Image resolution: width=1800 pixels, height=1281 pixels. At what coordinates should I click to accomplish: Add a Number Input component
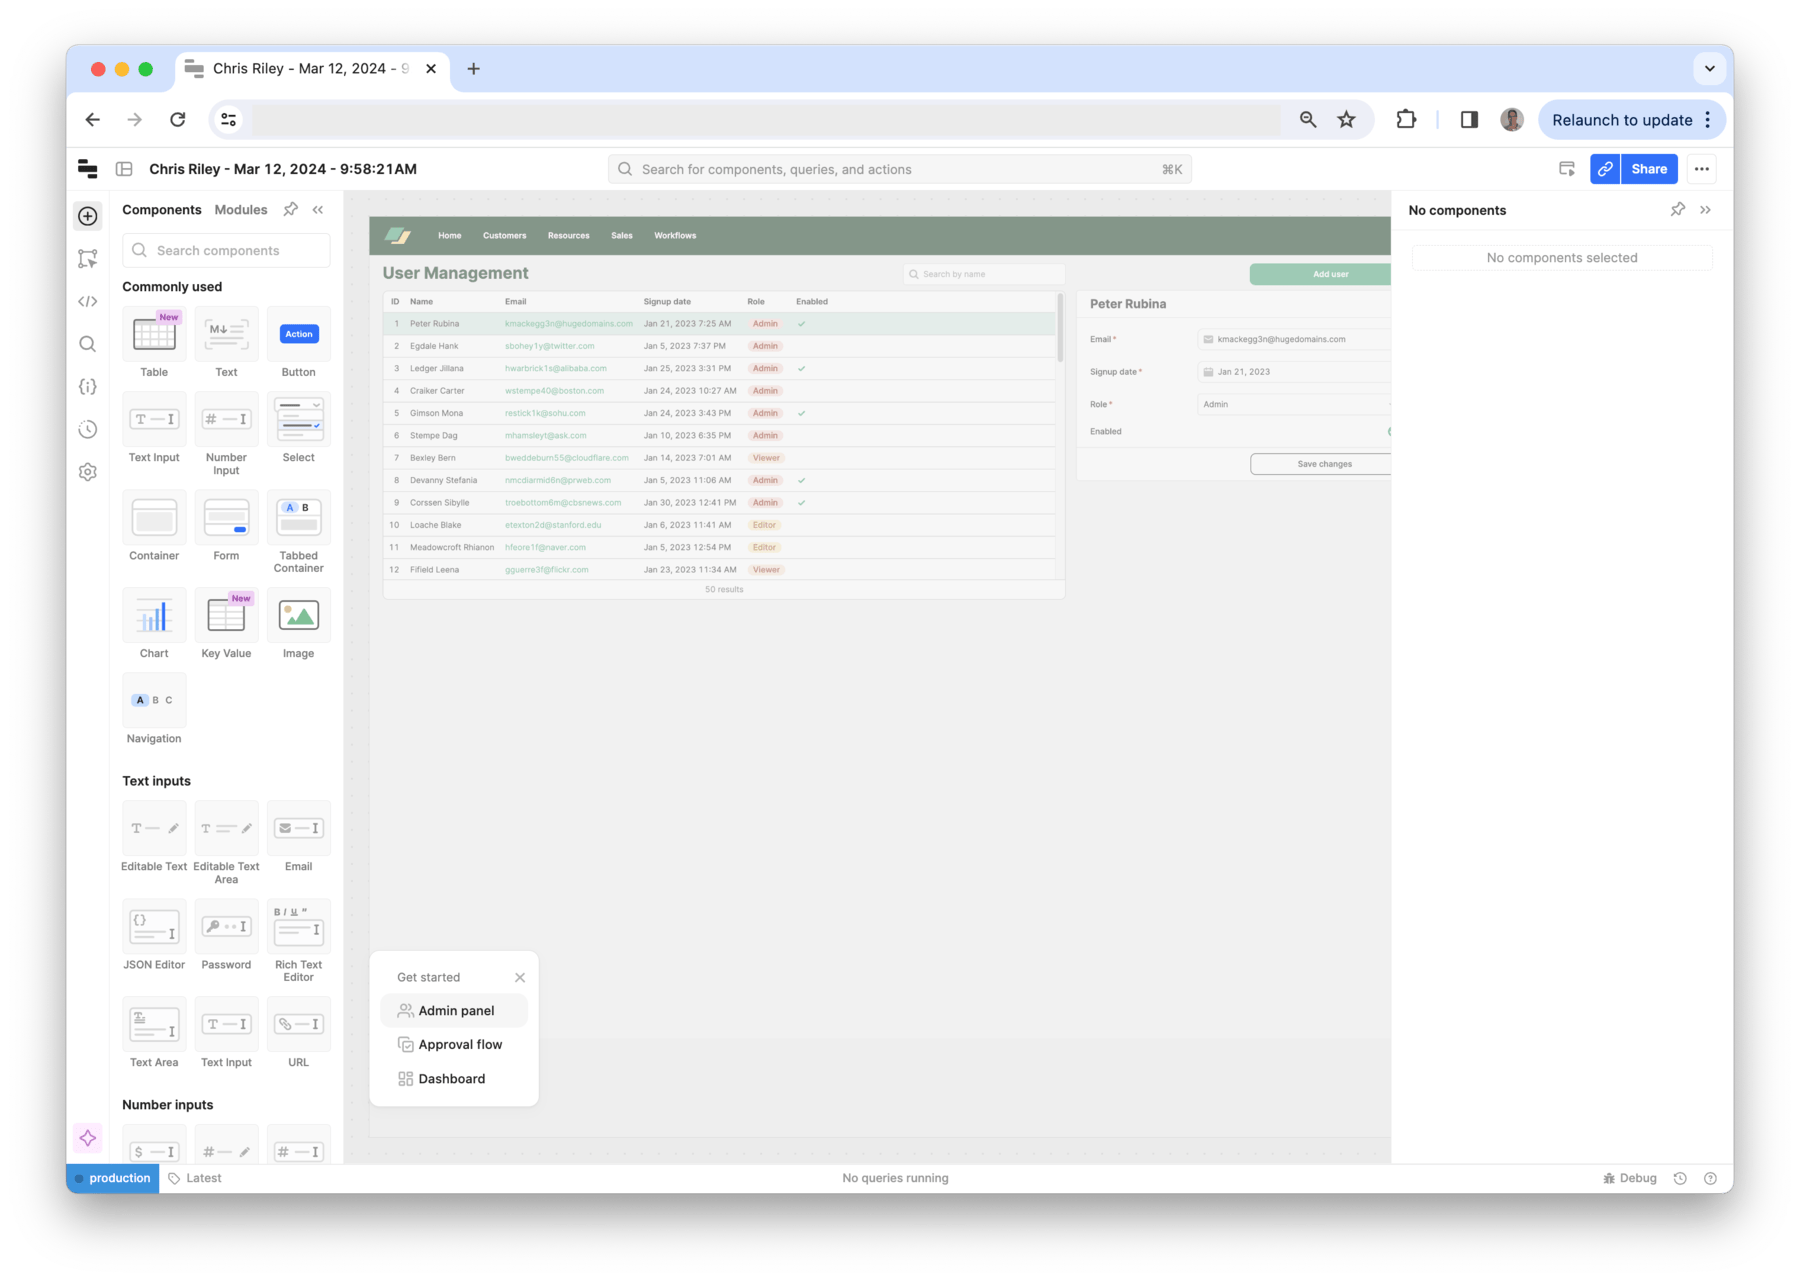(x=226, y=435)
